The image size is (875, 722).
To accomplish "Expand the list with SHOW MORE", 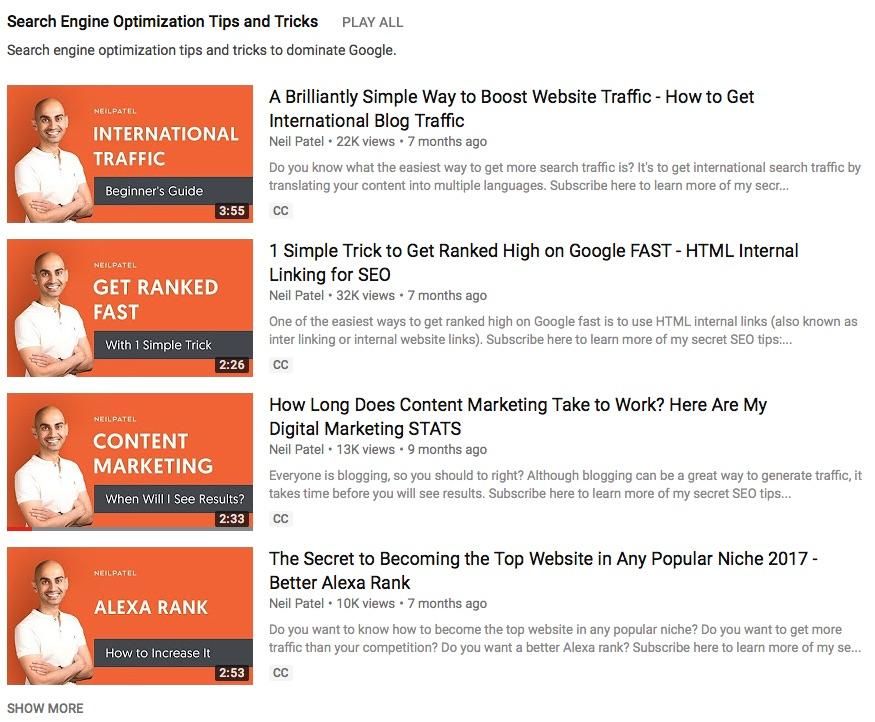I will point(44,707).
